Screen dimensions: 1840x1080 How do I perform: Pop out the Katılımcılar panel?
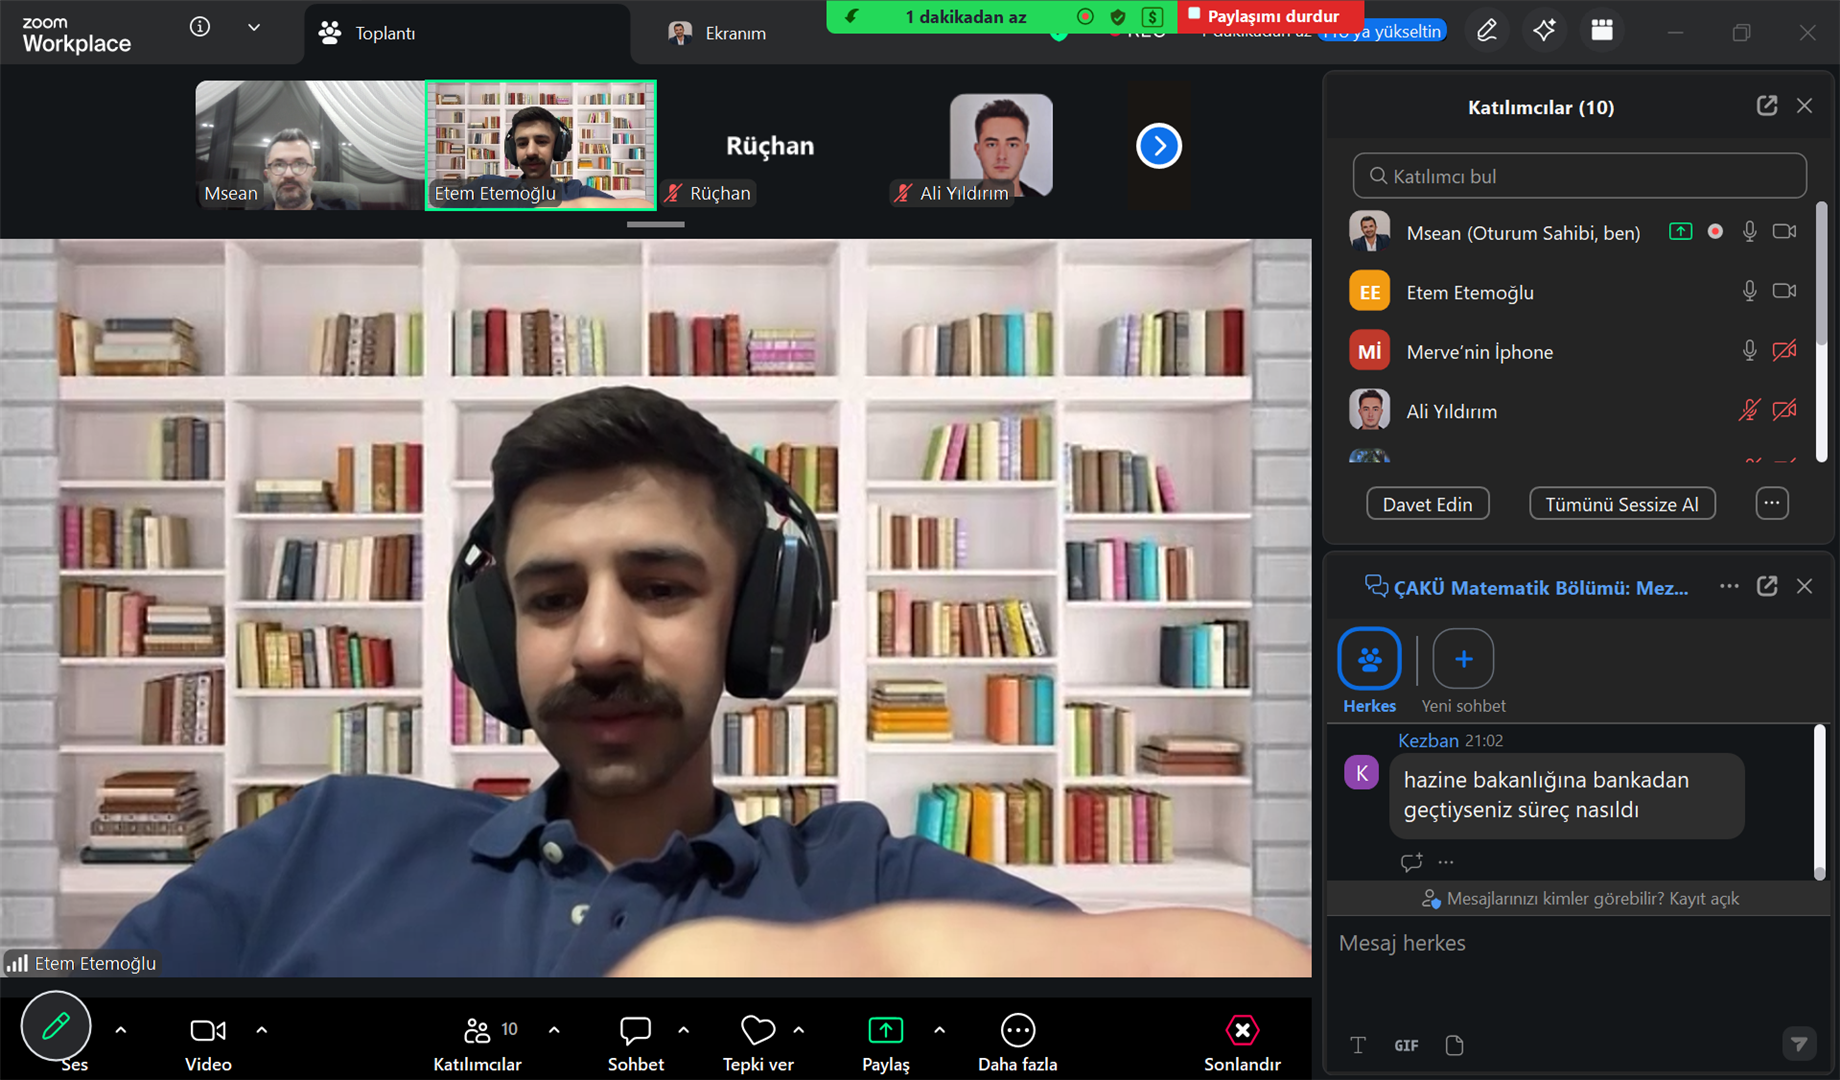(x=1767, y=106)
